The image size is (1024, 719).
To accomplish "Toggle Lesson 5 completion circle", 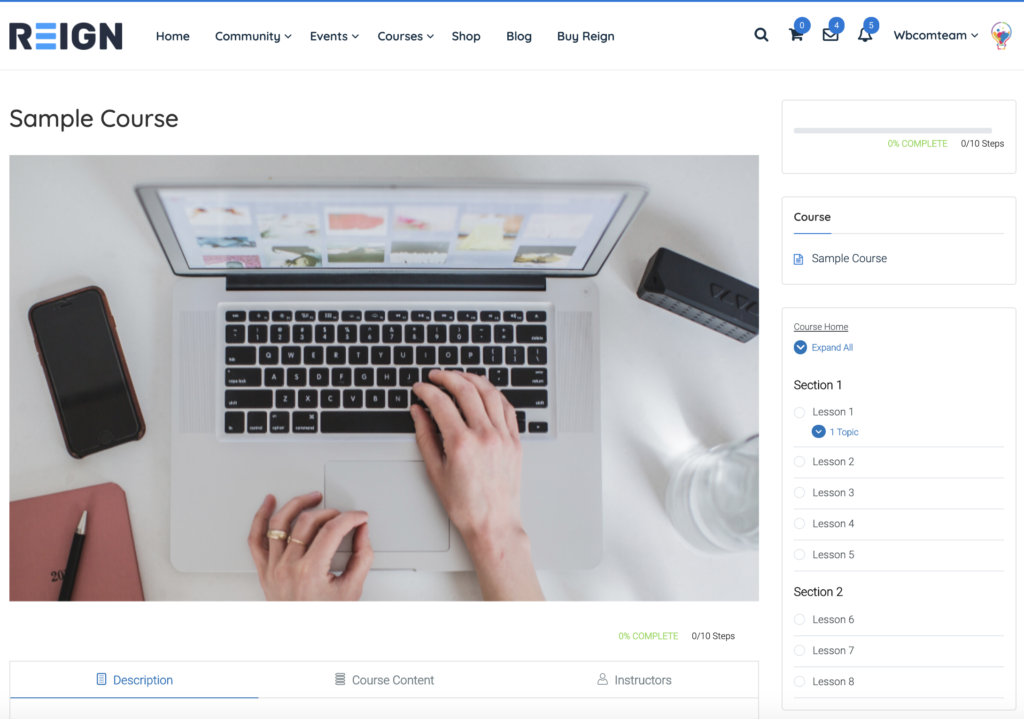I will pyautogui.click(x=799, y=554).
